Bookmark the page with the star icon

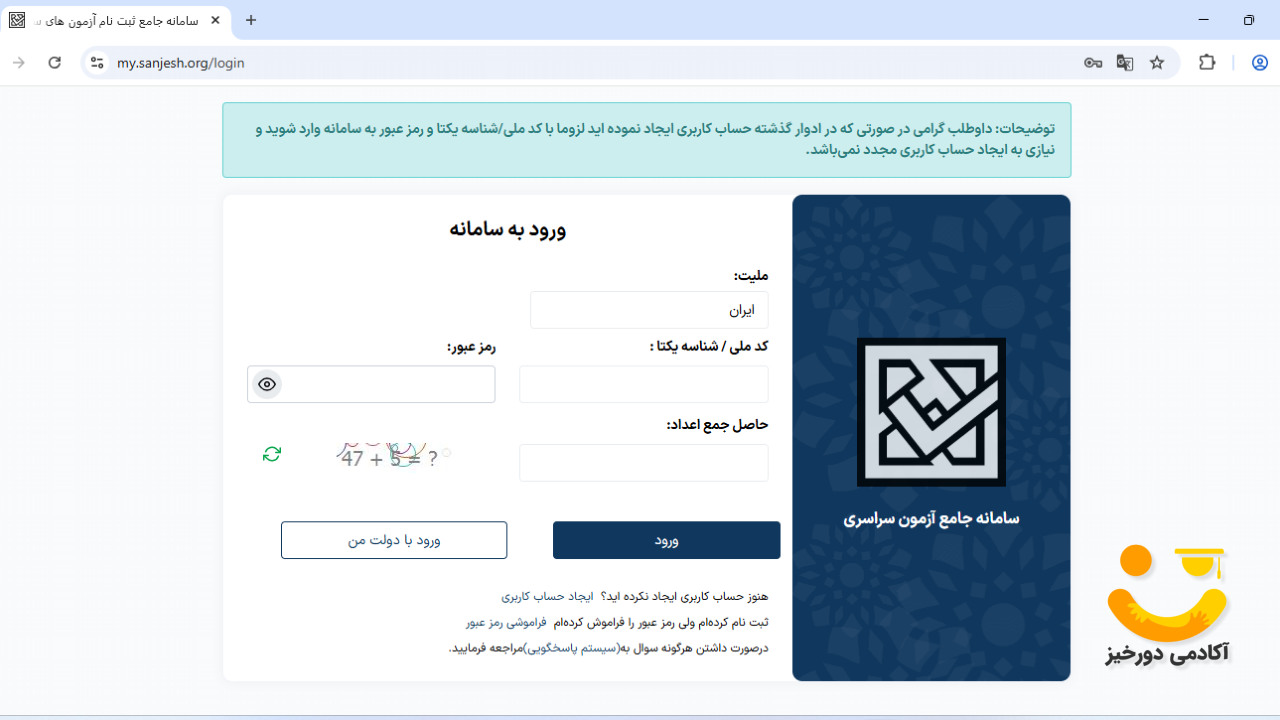(x=1157, y=62)
